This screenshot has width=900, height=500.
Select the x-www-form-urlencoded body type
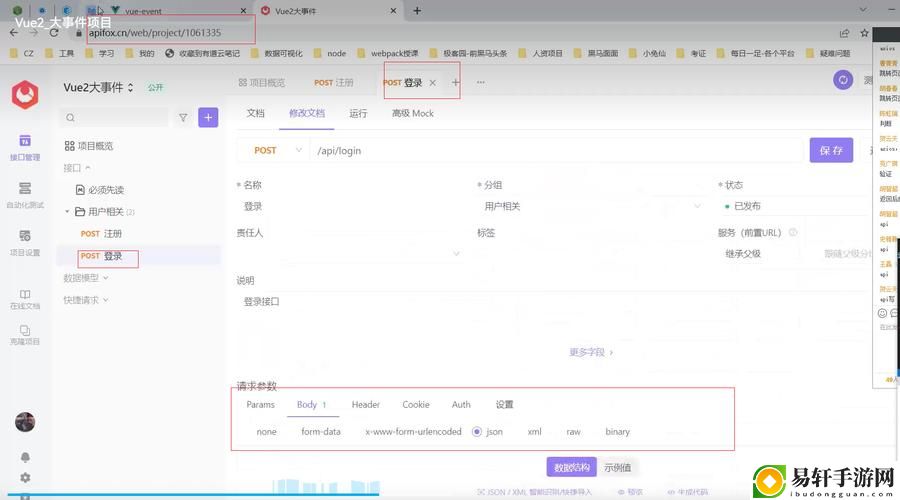(413, 432)
